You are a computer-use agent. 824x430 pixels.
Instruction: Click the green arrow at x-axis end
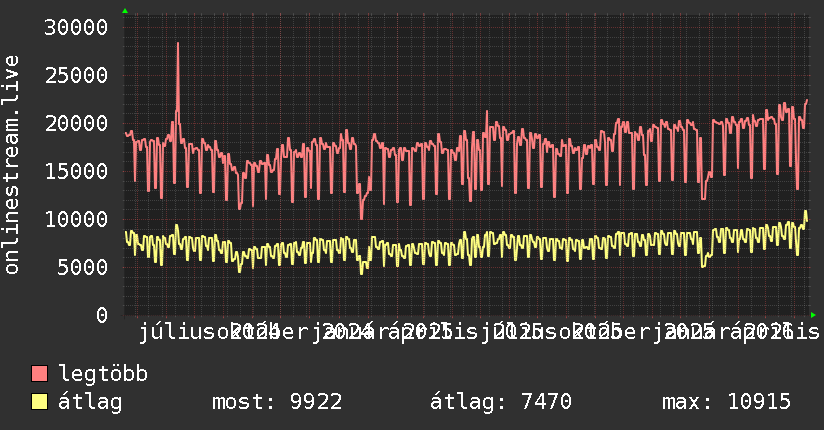click(813, 315)
